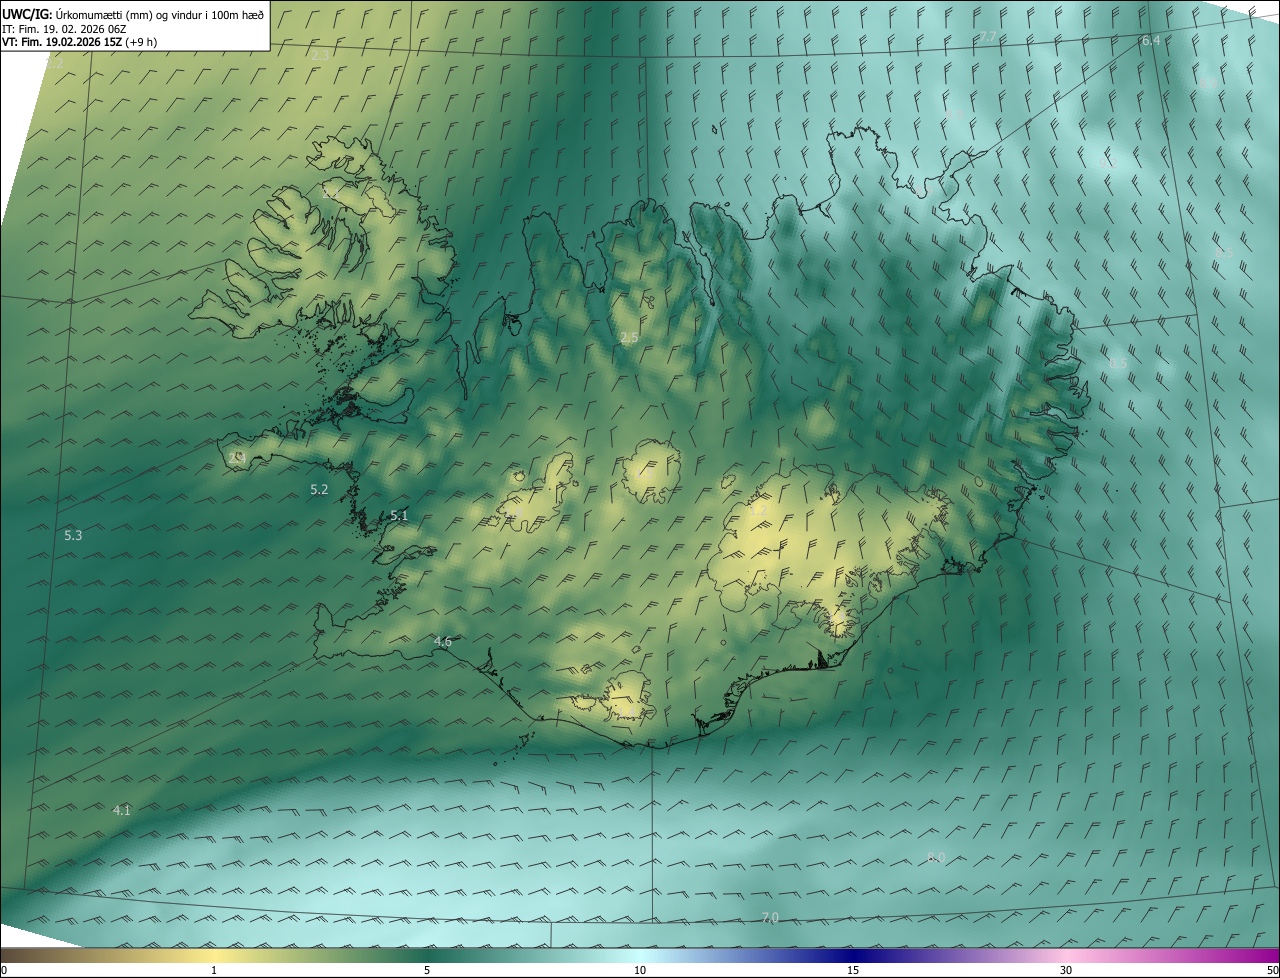Click the '50' tick on the color scale
Screen dimensions: 1280x978
click(1272, 971)
